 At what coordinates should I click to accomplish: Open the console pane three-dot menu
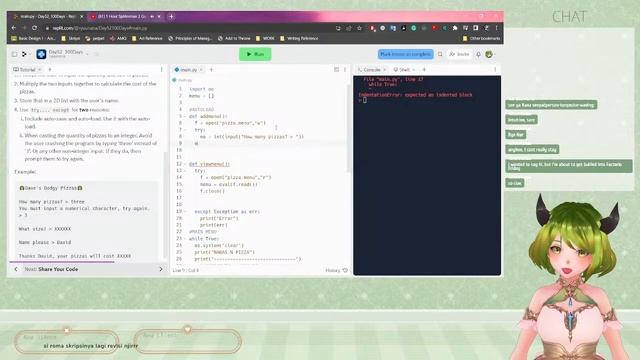point(495,70)
